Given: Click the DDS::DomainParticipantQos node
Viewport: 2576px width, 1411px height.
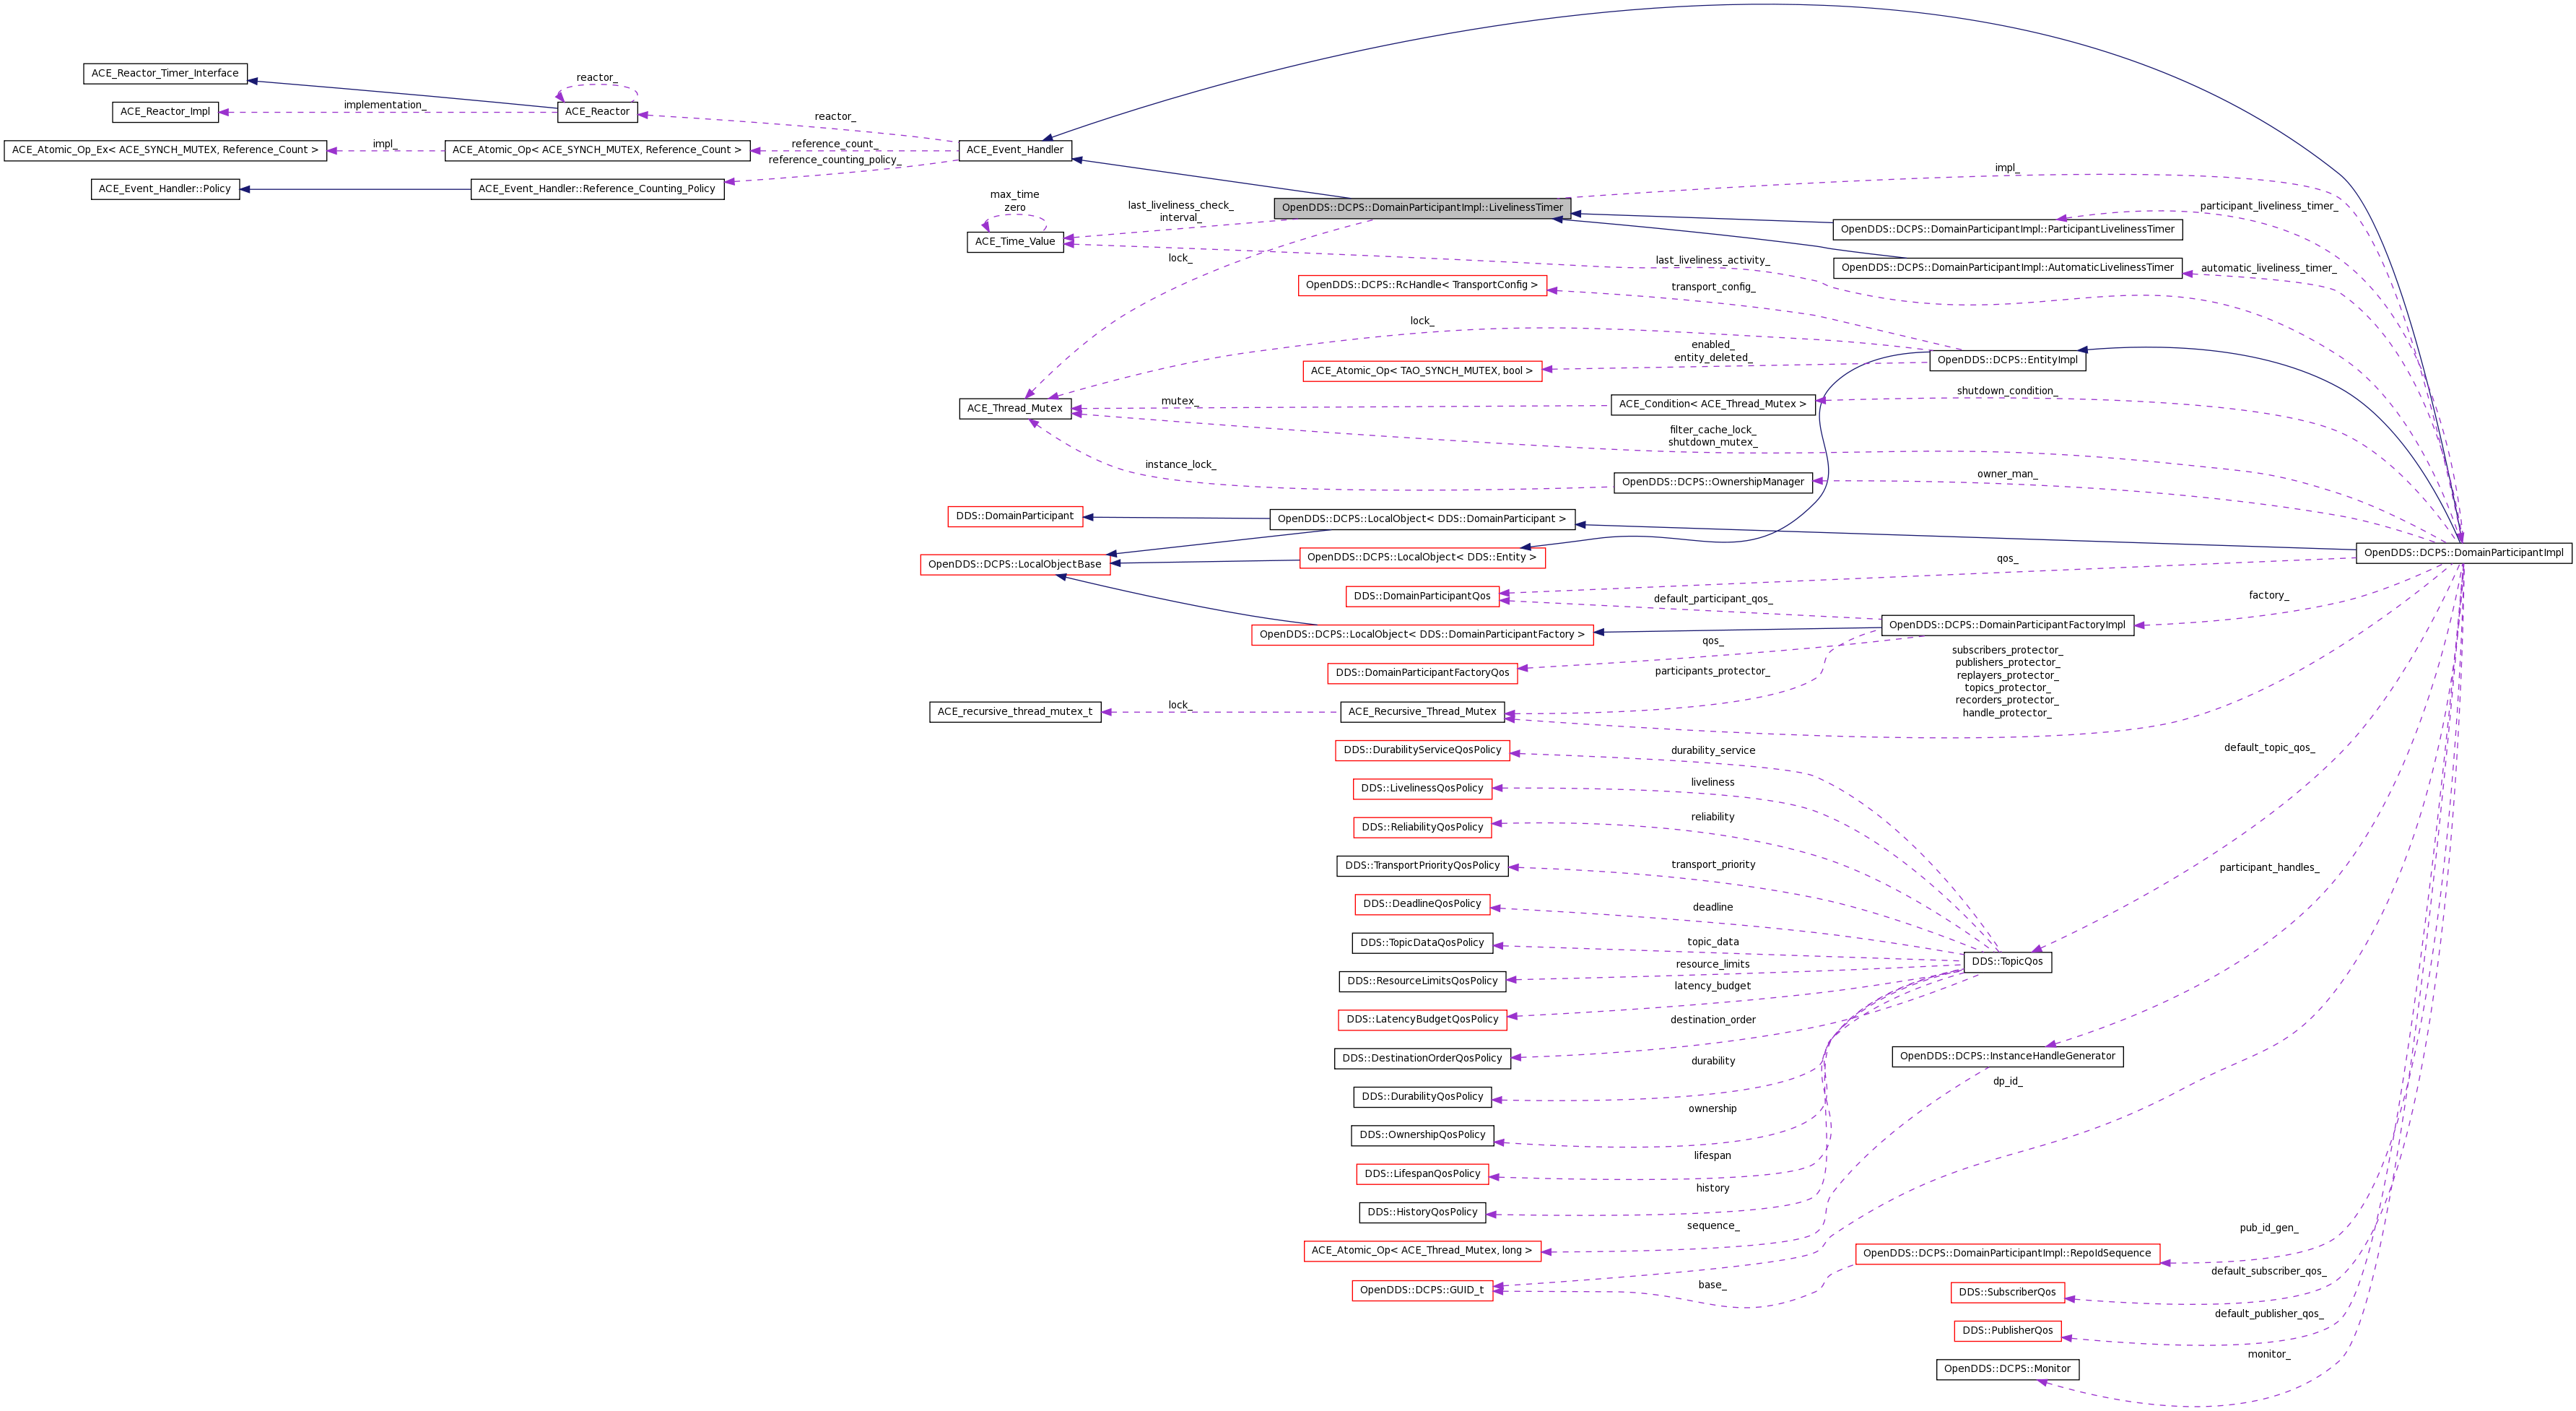Looking at the screenshot, I should click(x=1422, y=597).
